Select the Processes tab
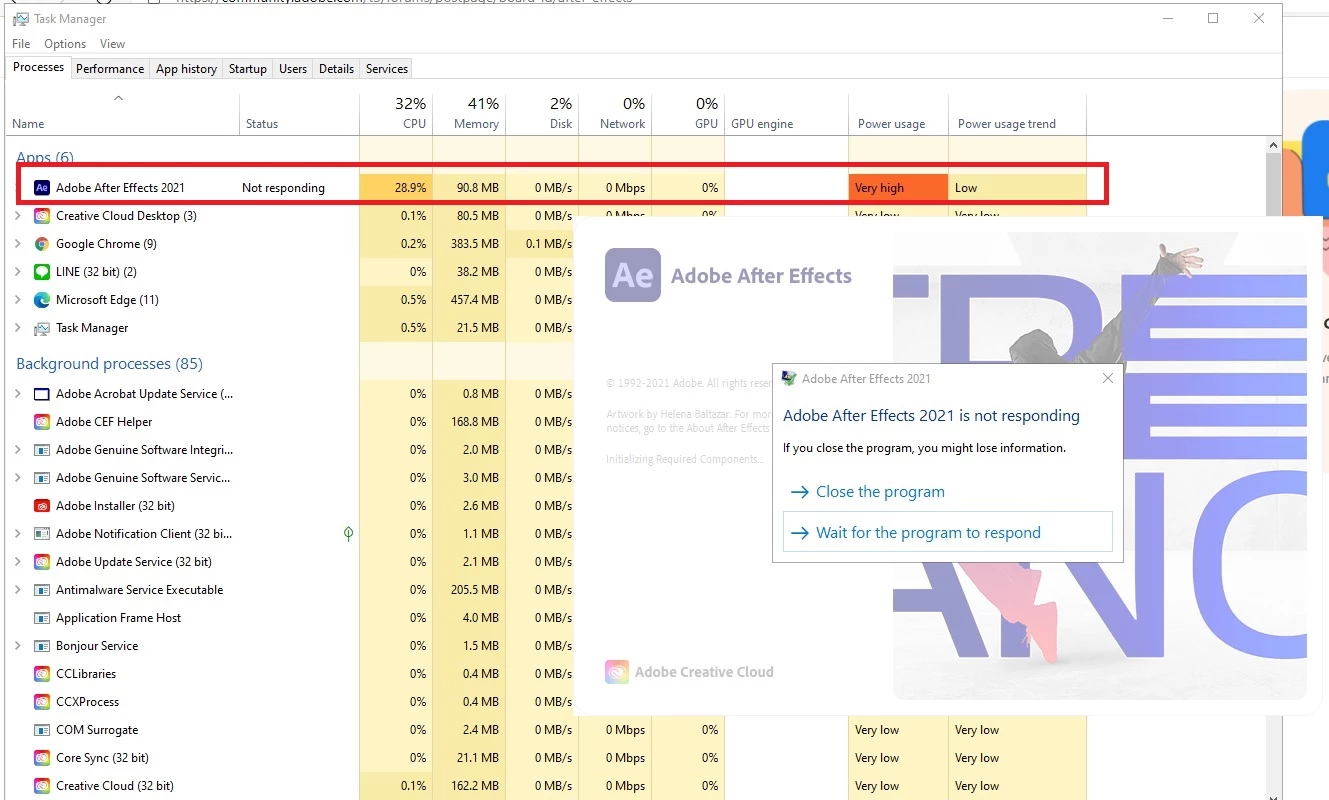This screenshot has height=800, width=1329. [39, 67]
